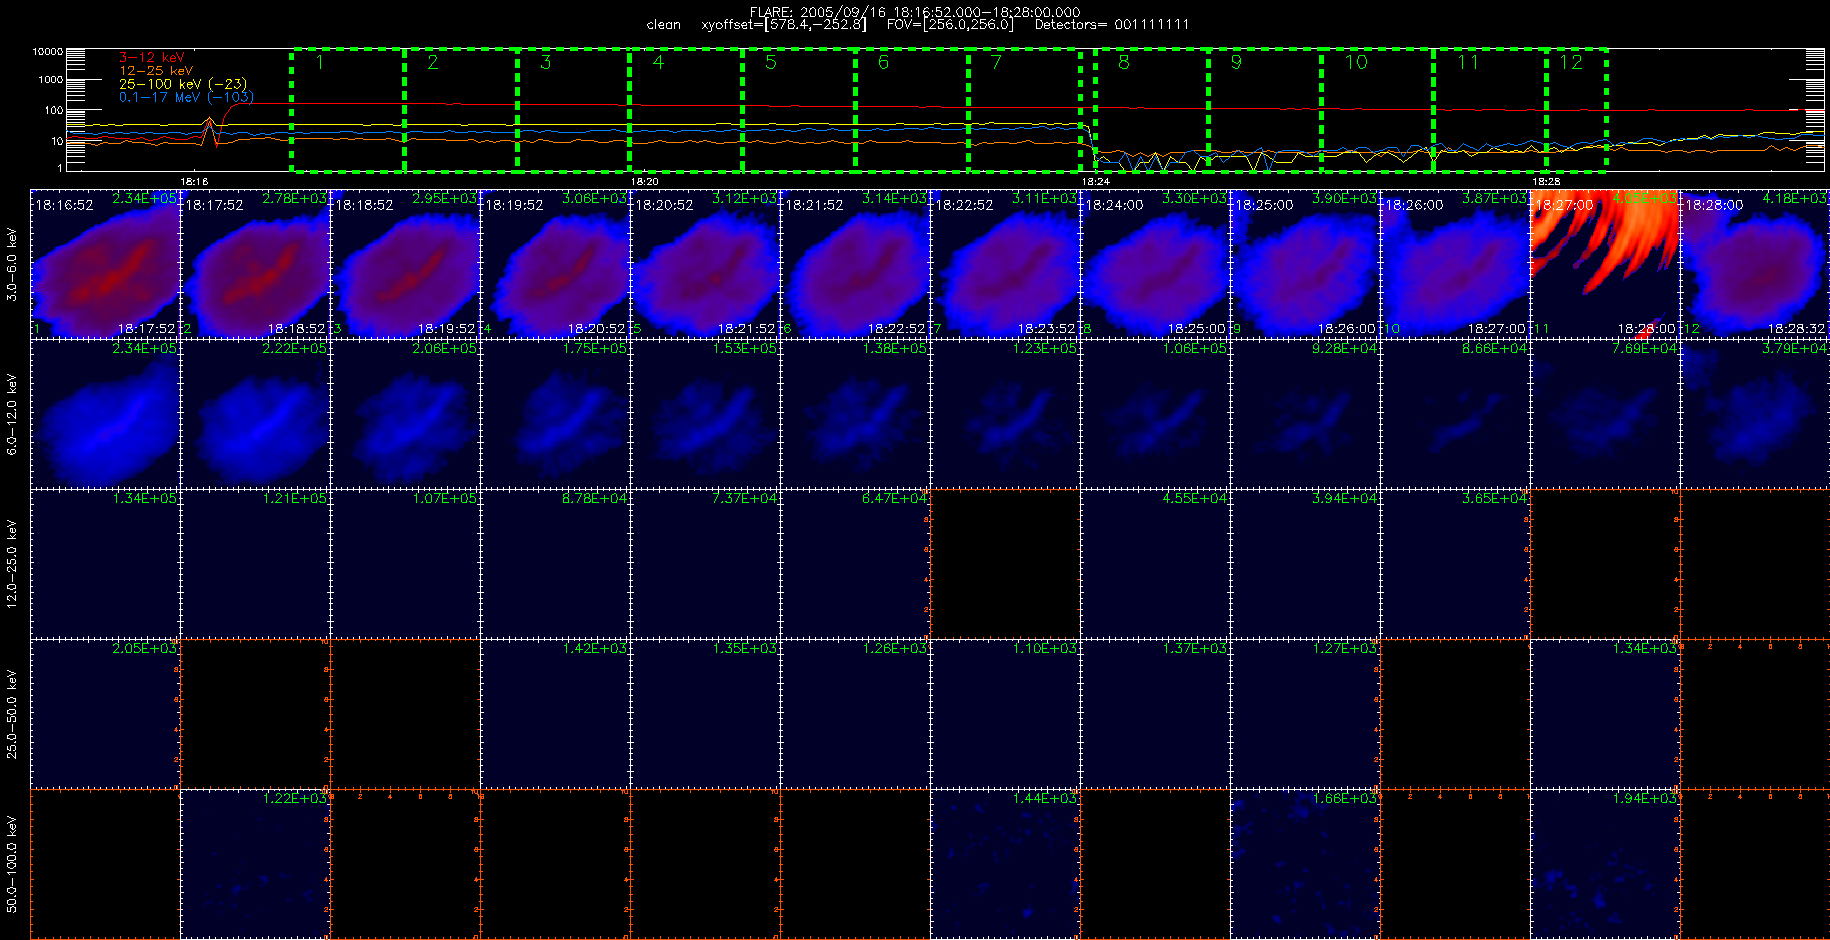Open the 3.0-6.0 keV image starting 18:28:00
Screen dimensions: 1830x940
[x=1755, y=263]
